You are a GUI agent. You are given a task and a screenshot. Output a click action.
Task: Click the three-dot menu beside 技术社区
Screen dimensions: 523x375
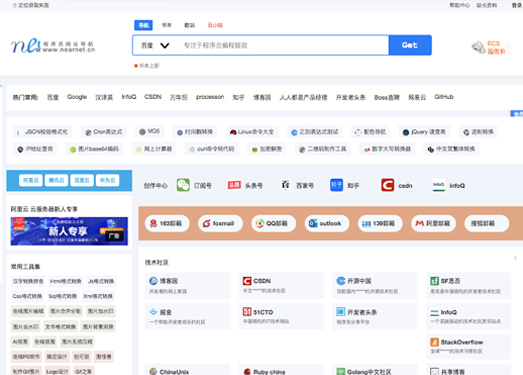[x=515, y=258]
